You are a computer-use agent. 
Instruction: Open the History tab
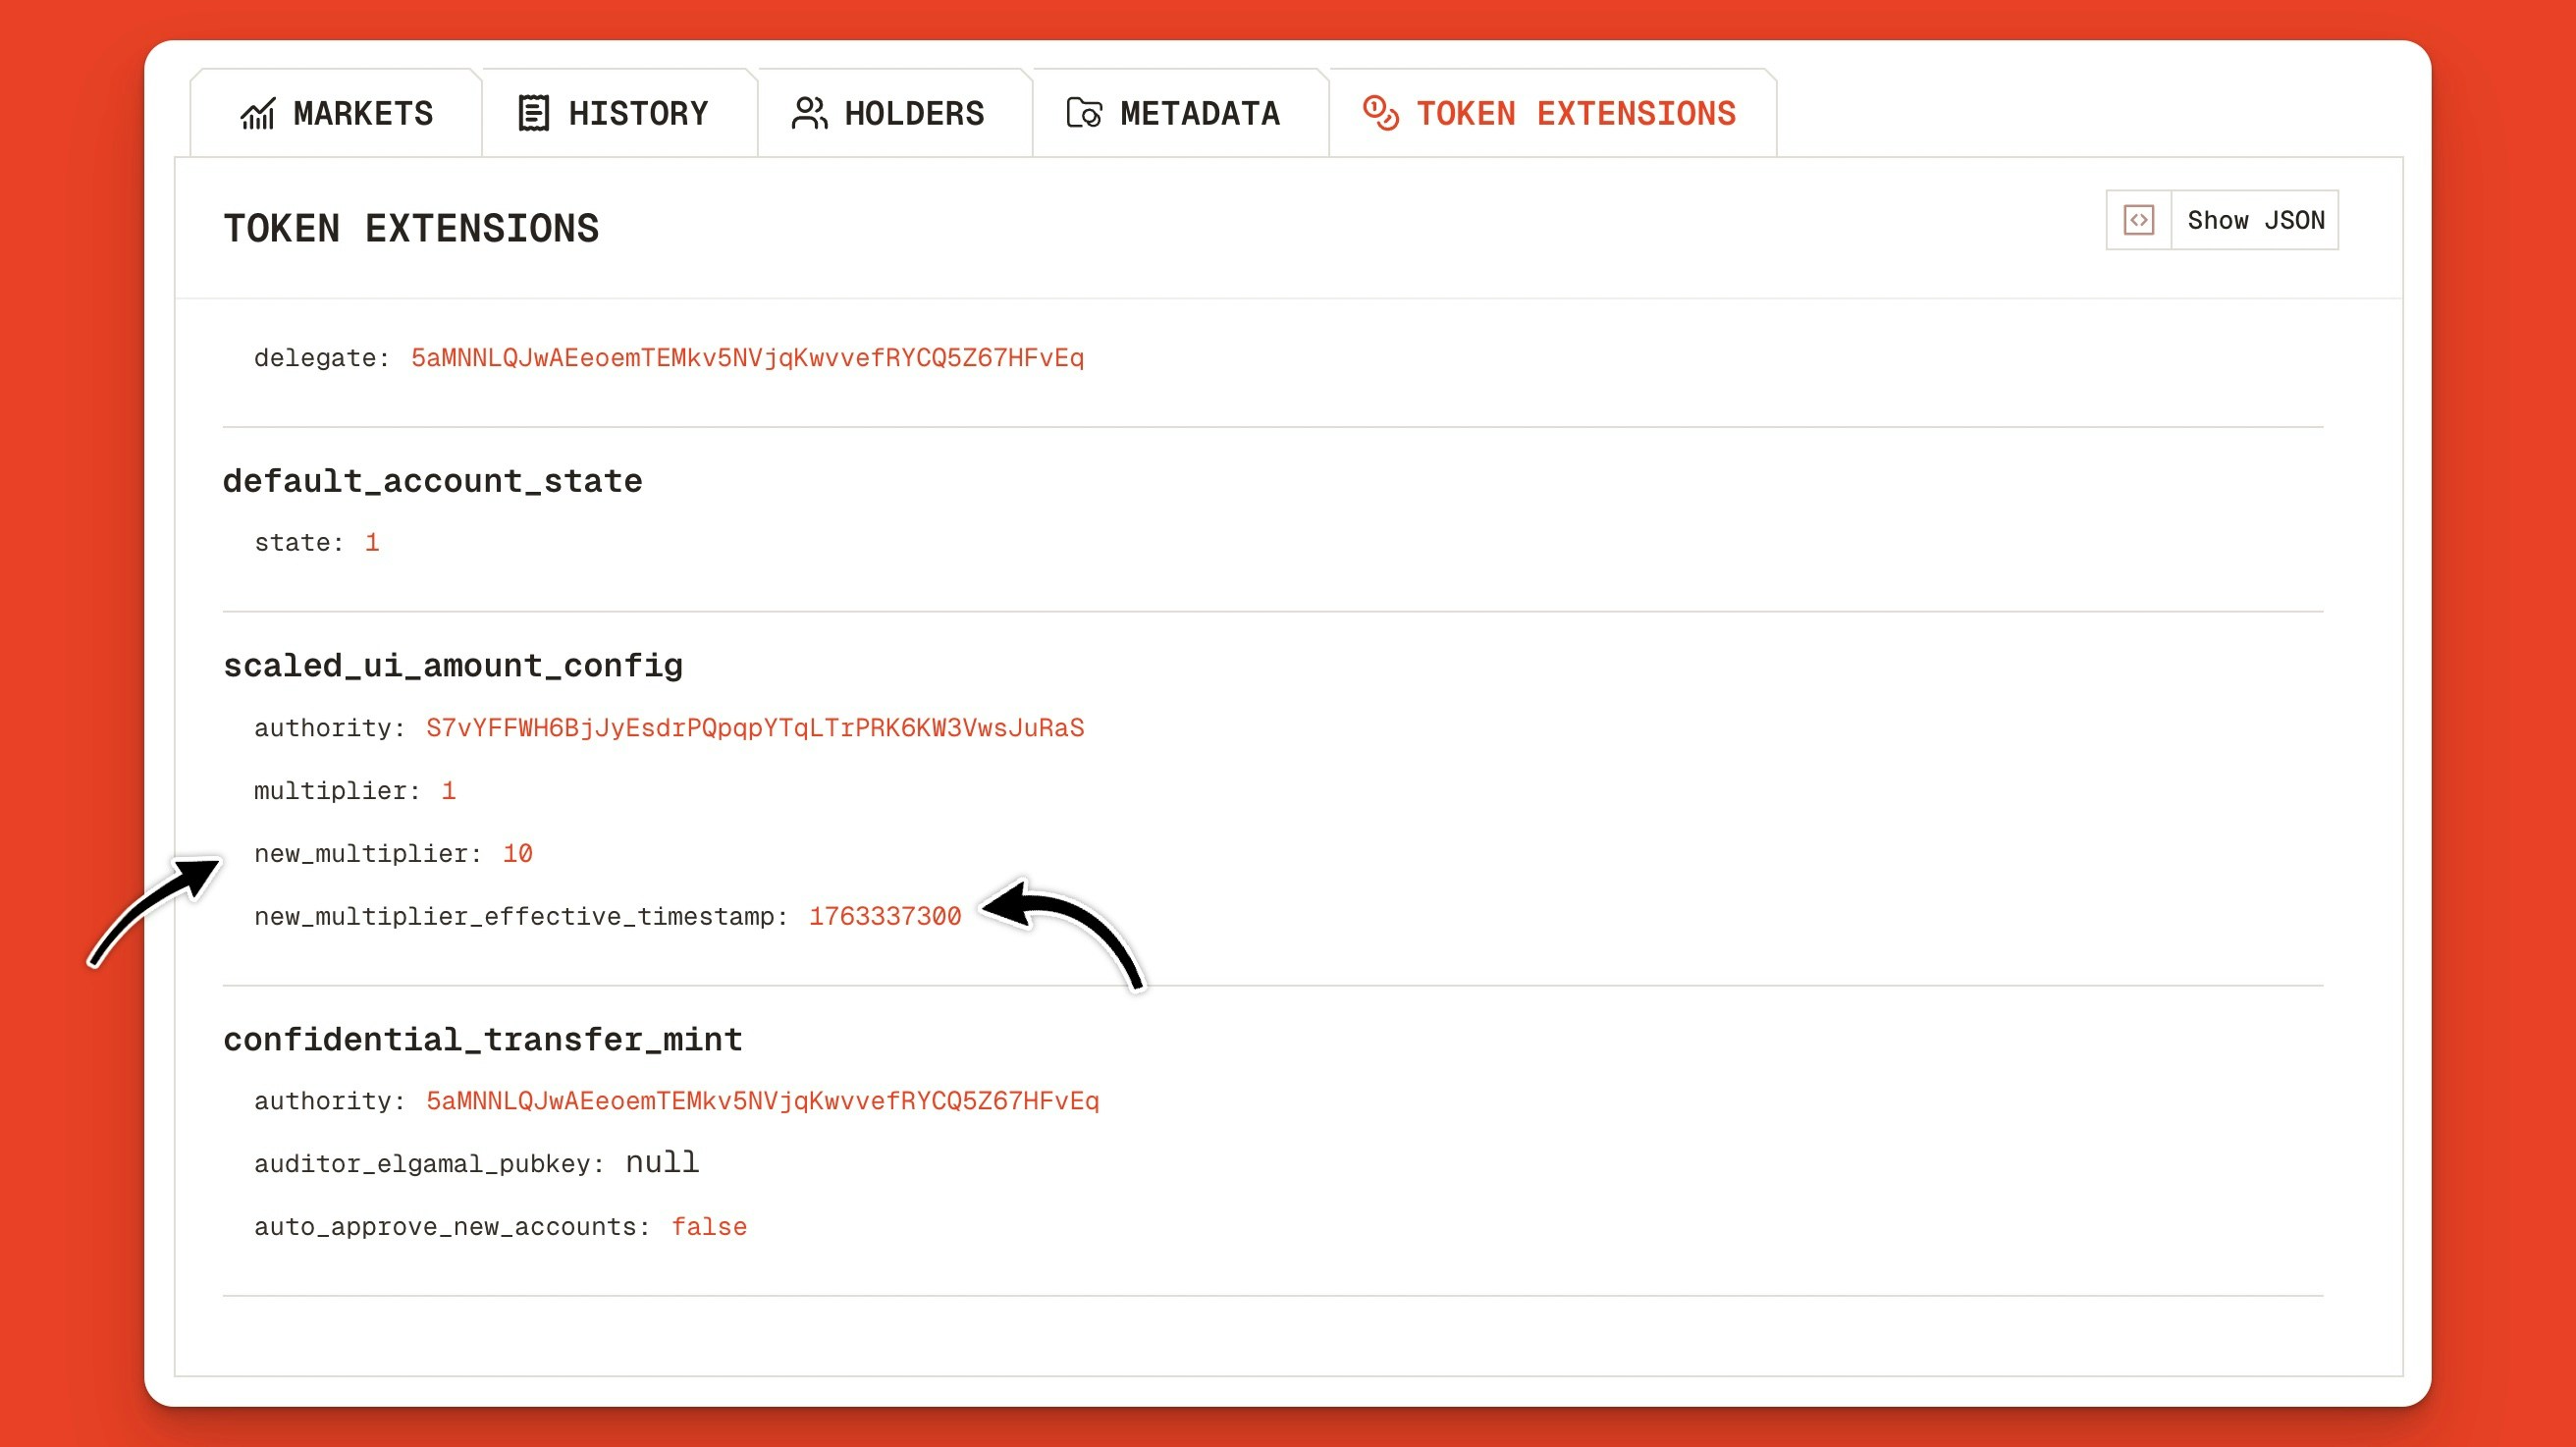[x=638, y=114]
